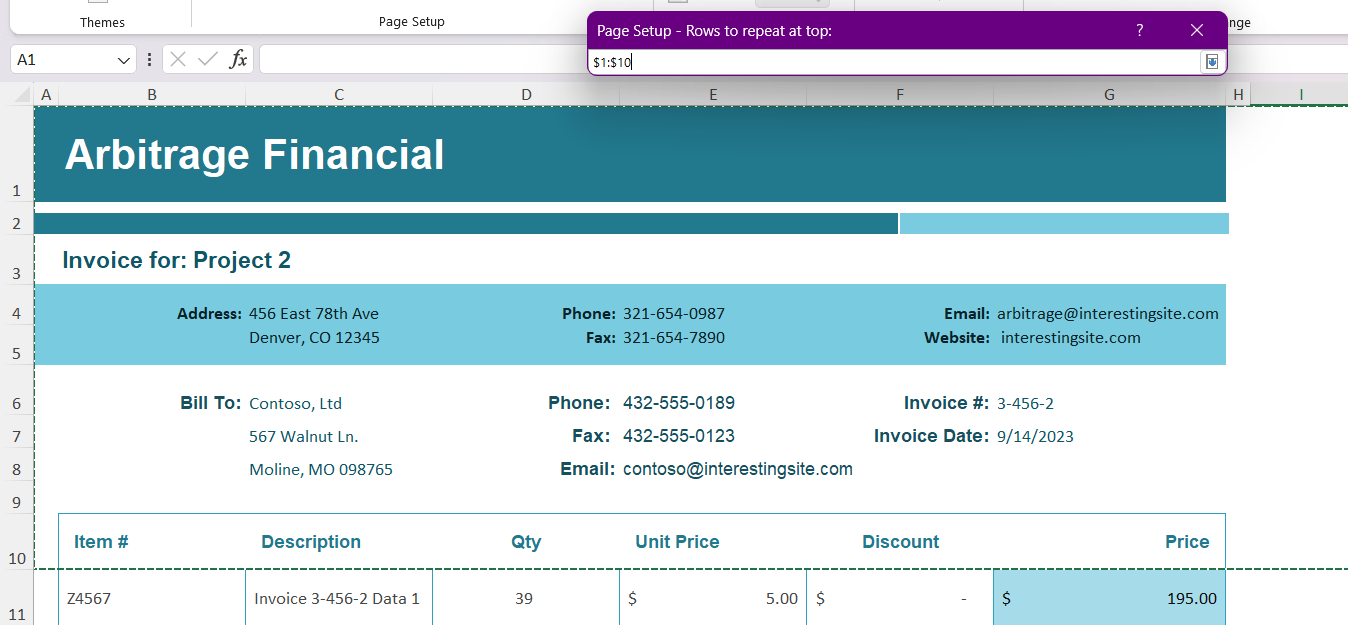Click the Select All corner triangle
Screen dimensions: 1348x625
[22, 95]
